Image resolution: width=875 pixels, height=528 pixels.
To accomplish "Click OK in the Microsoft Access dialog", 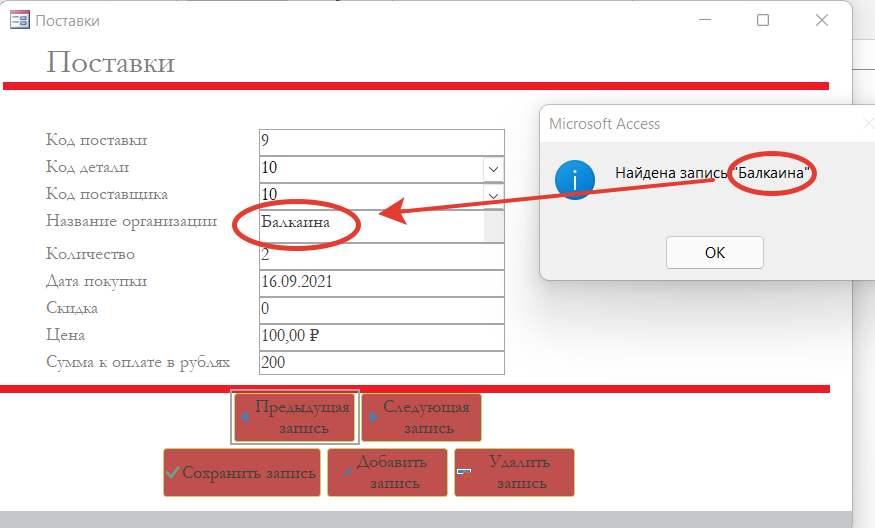I will 714,252.
